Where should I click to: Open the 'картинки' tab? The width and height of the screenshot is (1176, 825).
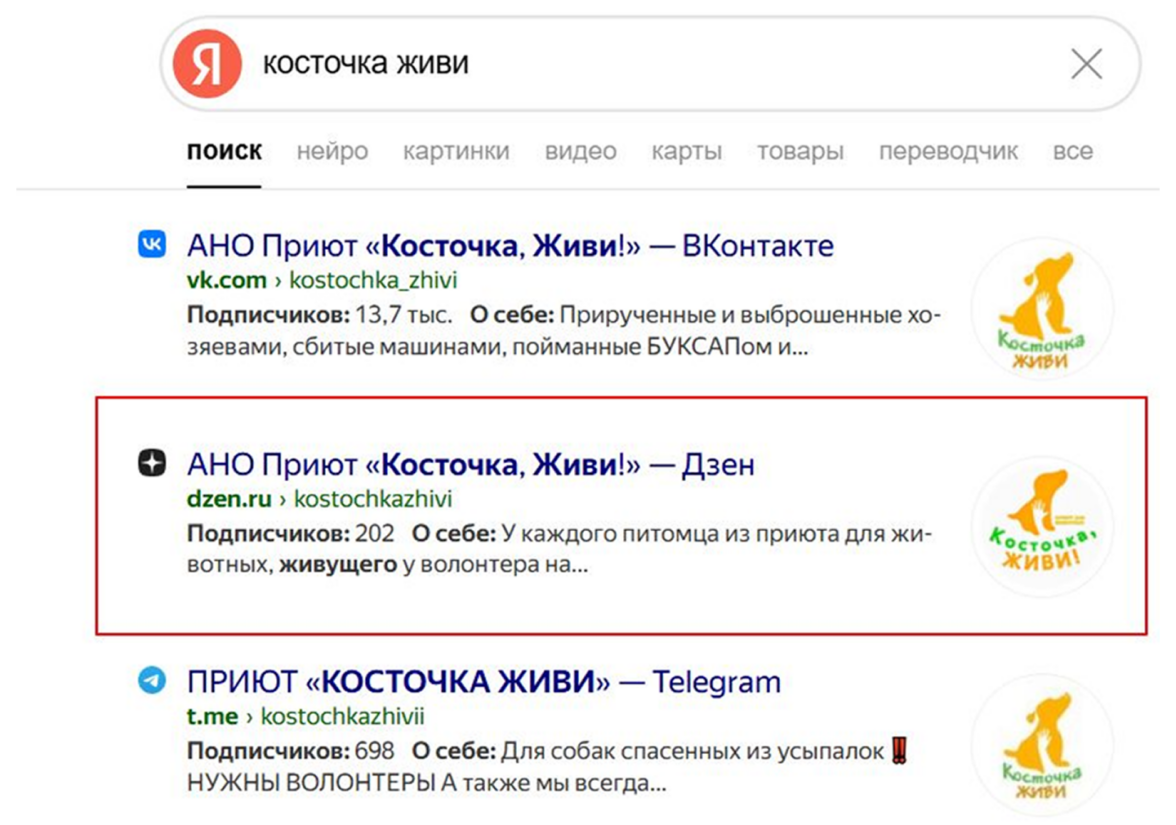pos(456,151)
